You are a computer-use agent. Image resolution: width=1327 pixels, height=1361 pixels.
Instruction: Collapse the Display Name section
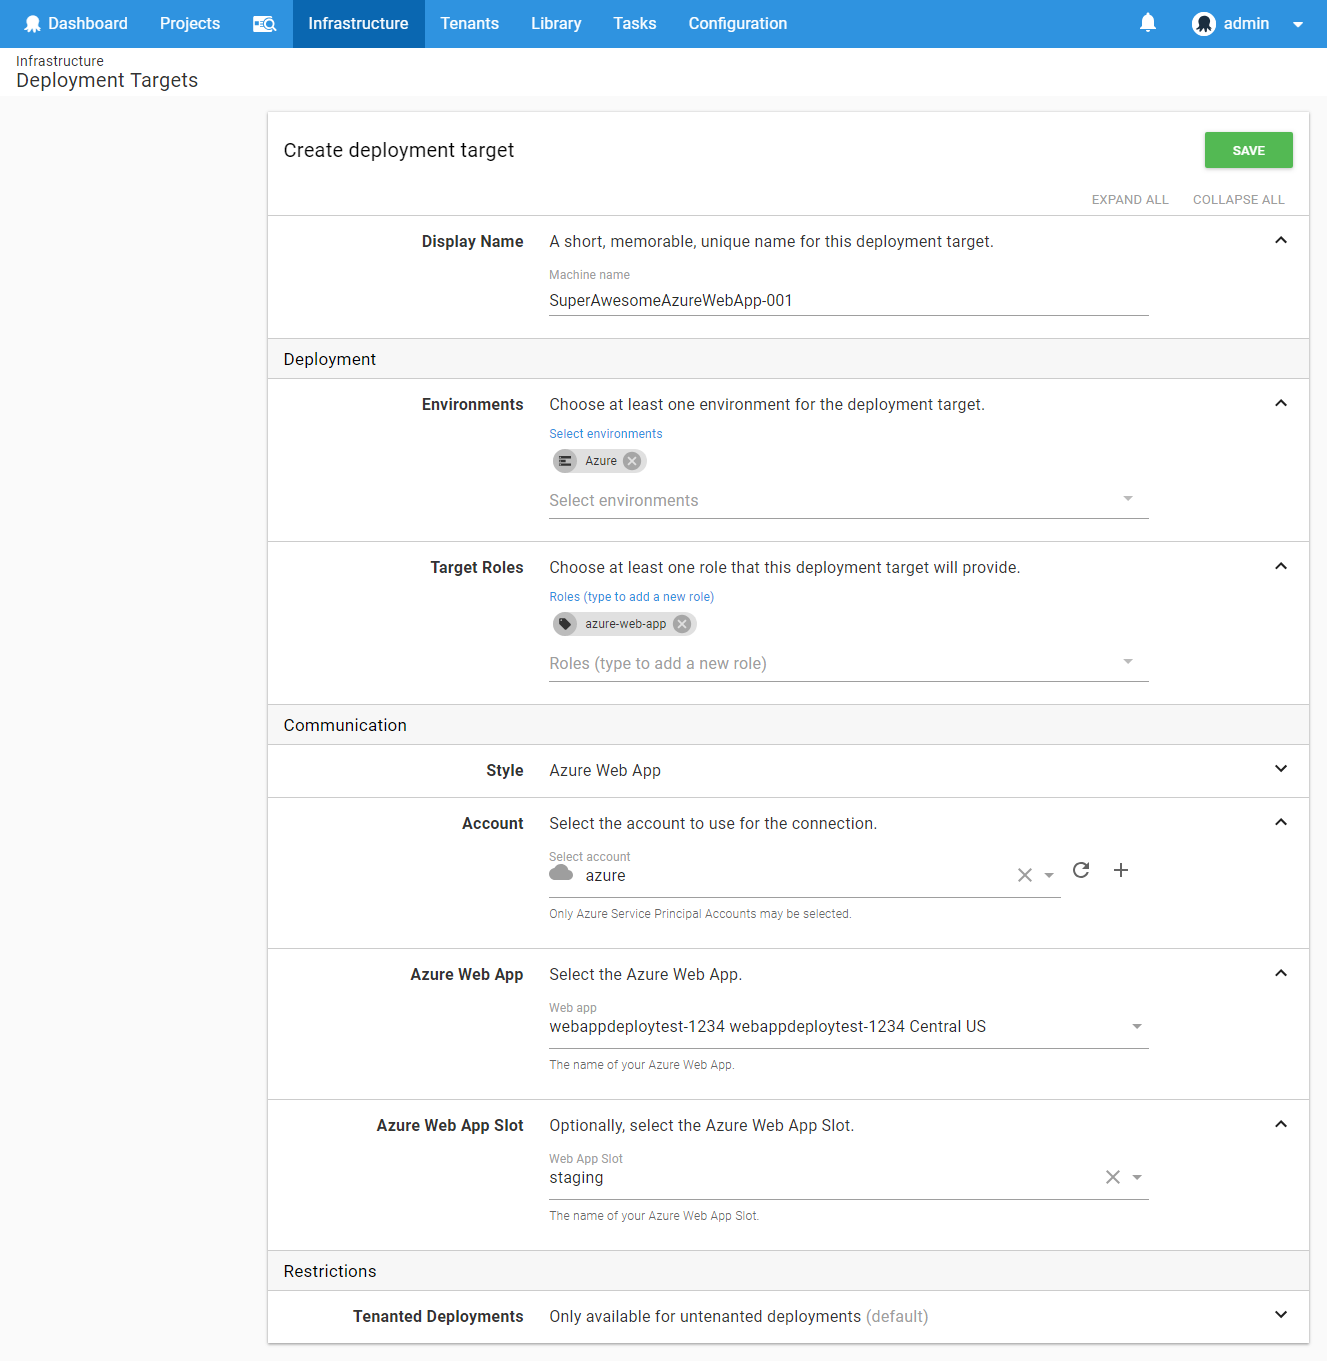click(x=1280, y=241)
